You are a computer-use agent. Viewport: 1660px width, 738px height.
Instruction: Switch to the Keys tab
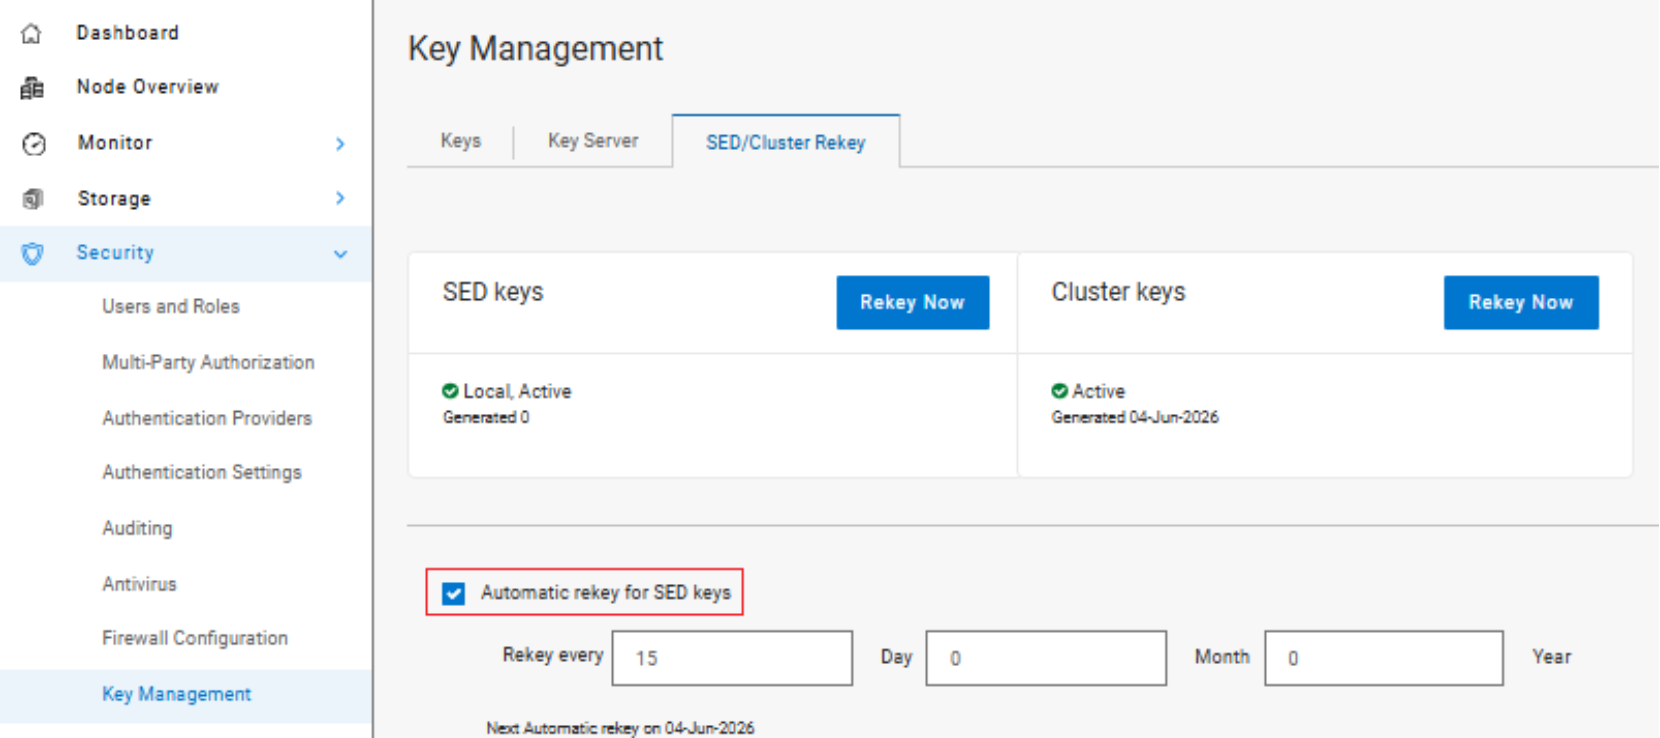[461, 141]
